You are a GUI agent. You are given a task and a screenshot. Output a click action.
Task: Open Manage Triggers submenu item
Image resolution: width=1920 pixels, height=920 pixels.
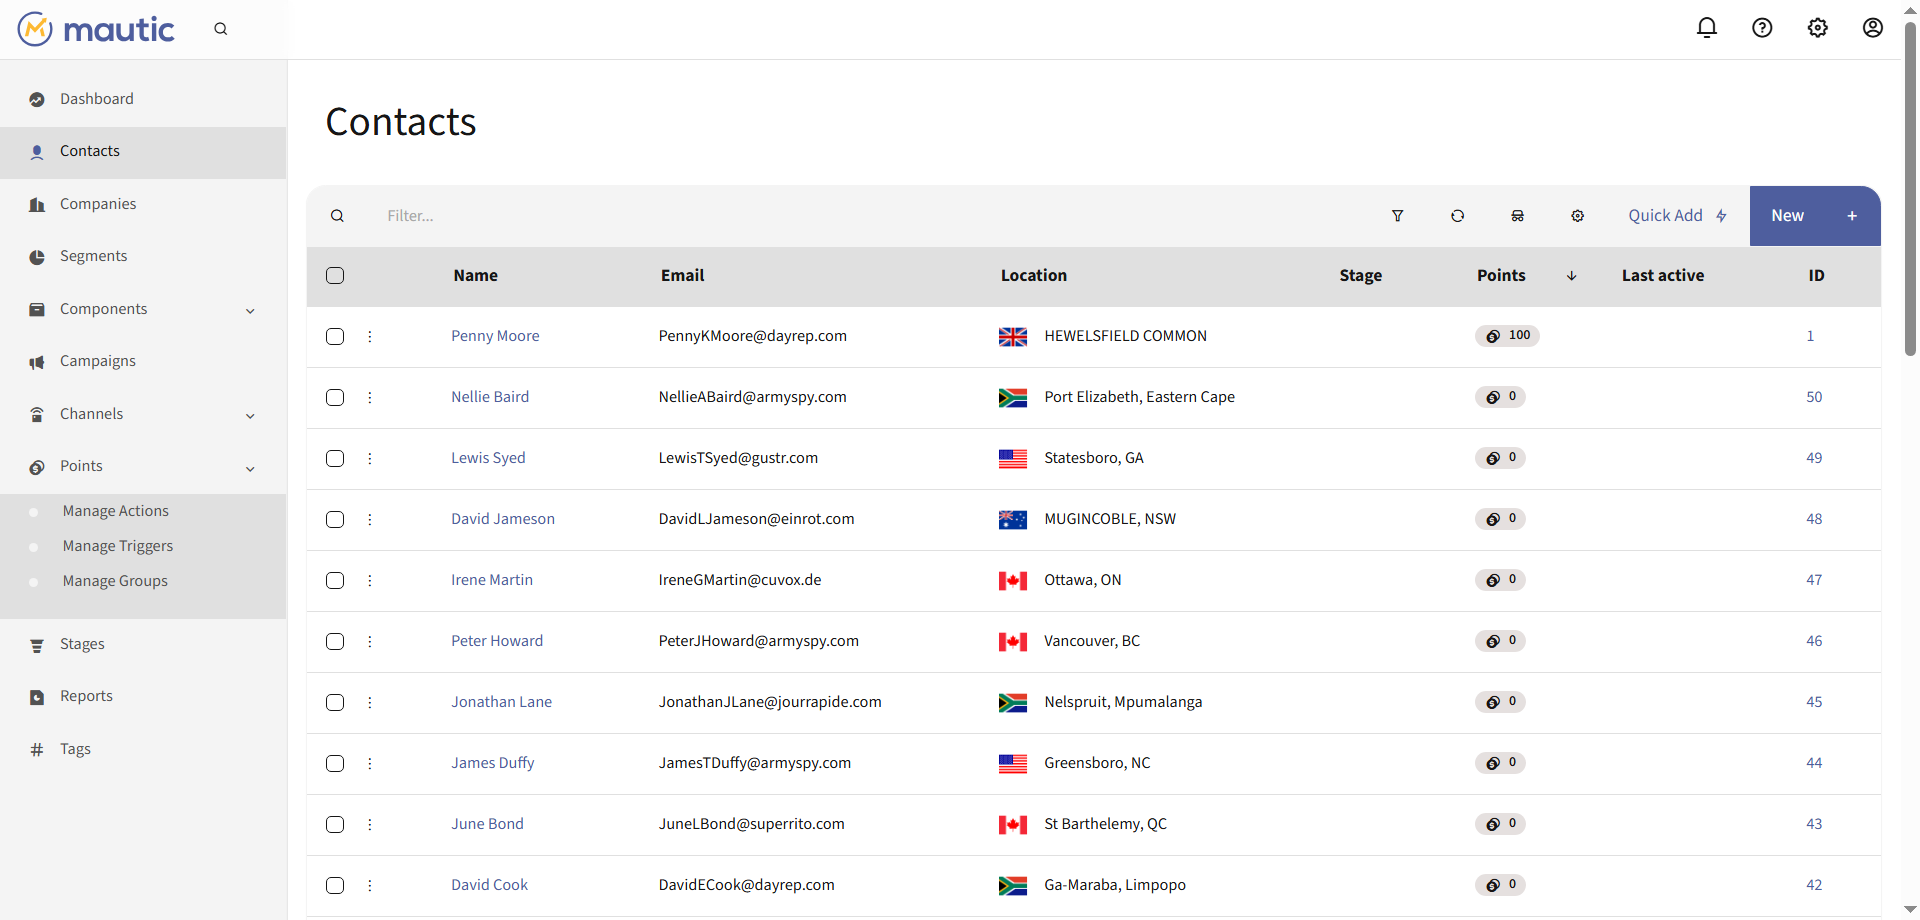pos(118,546)
